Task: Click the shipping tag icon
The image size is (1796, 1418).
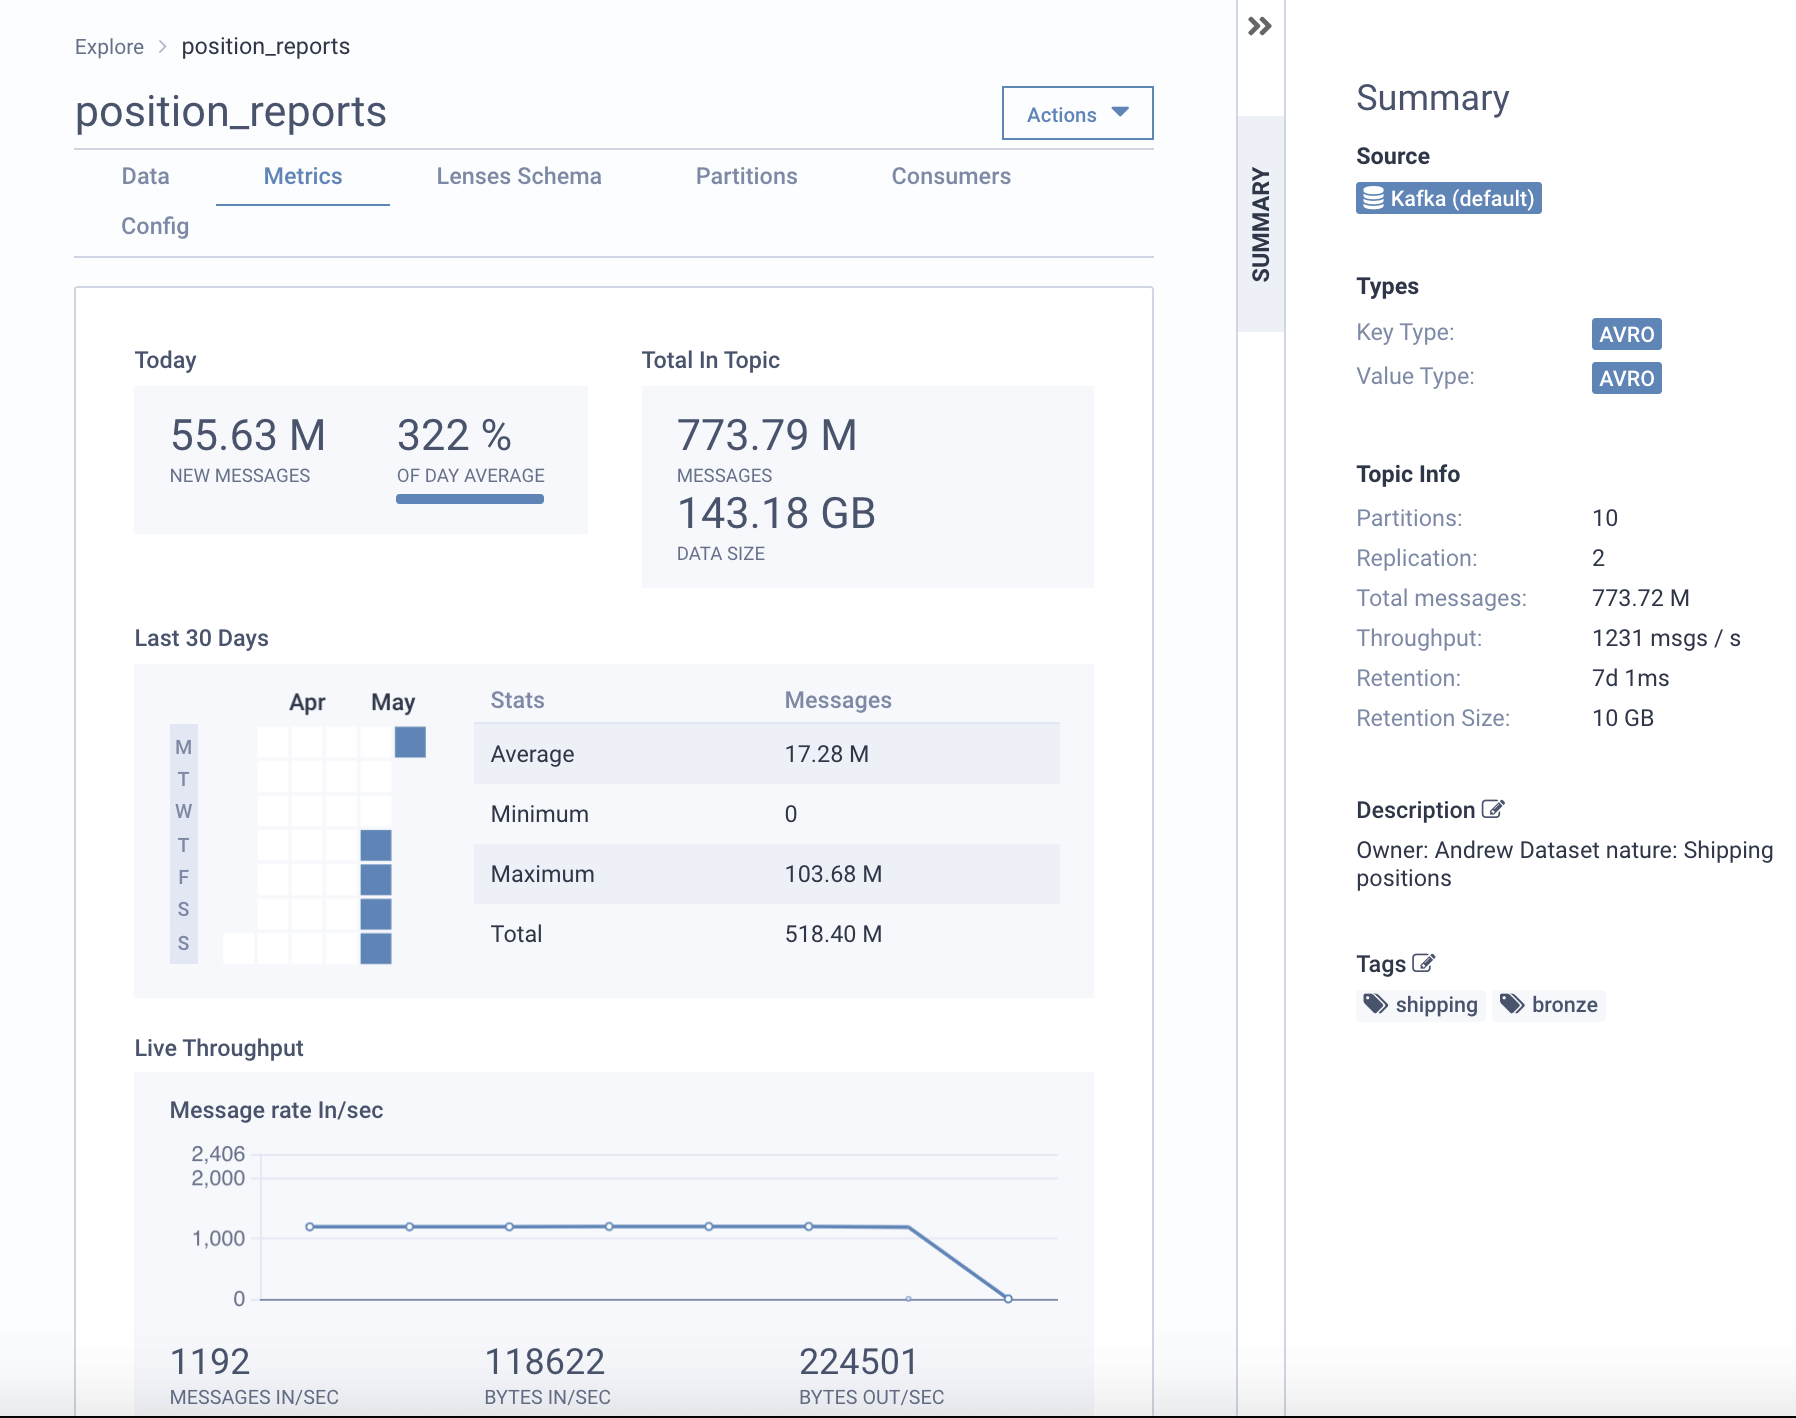Action: 1377,1004
